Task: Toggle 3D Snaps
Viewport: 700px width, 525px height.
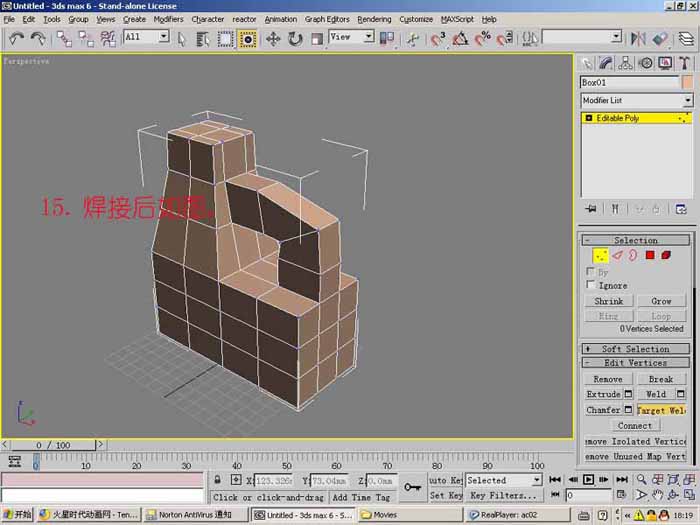Action: coord(438,39)
